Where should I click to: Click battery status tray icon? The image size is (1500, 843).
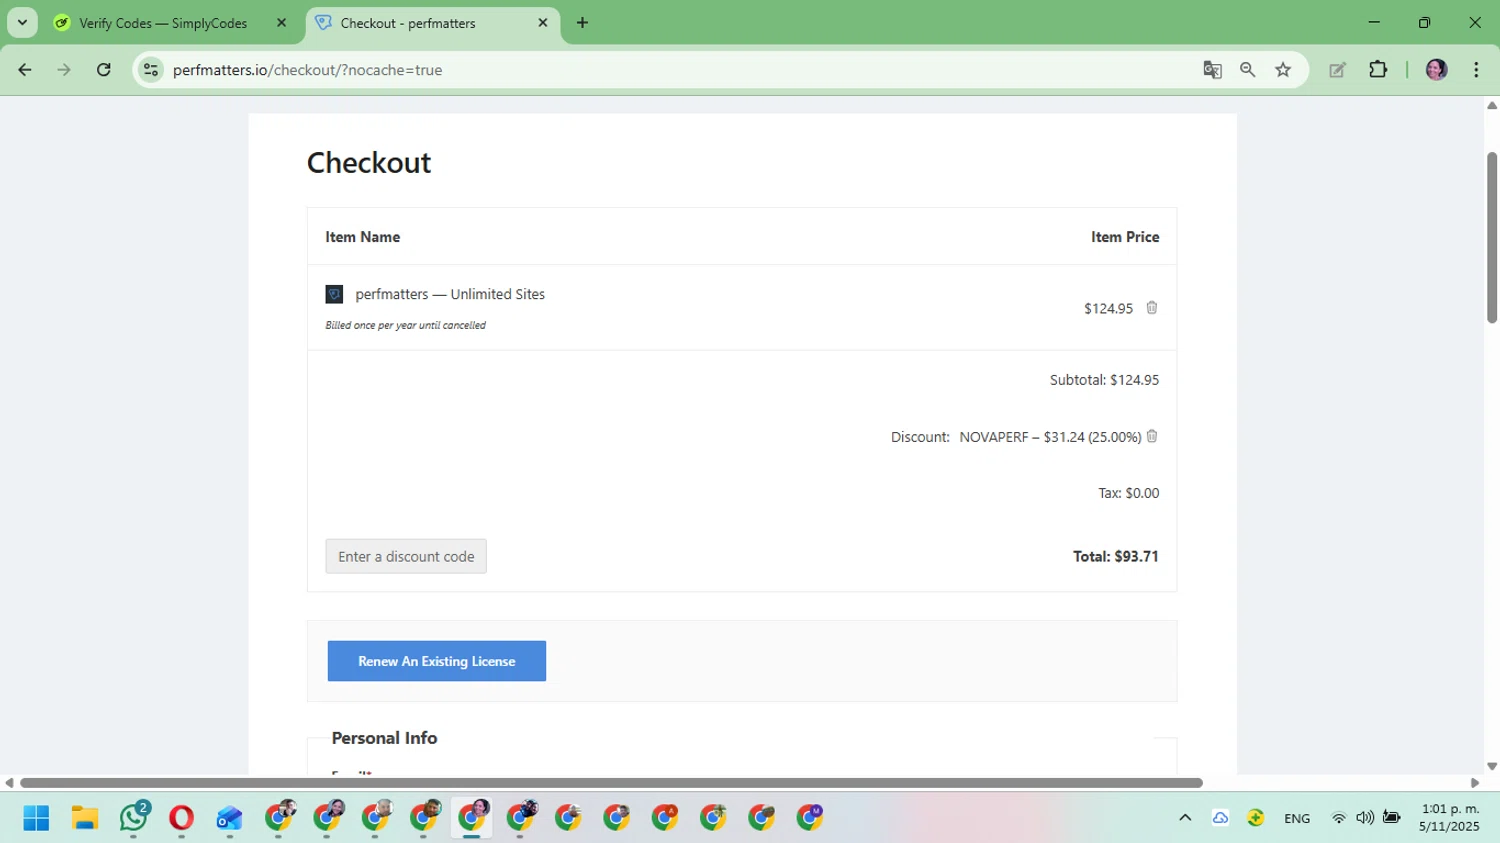(1391, 818)
